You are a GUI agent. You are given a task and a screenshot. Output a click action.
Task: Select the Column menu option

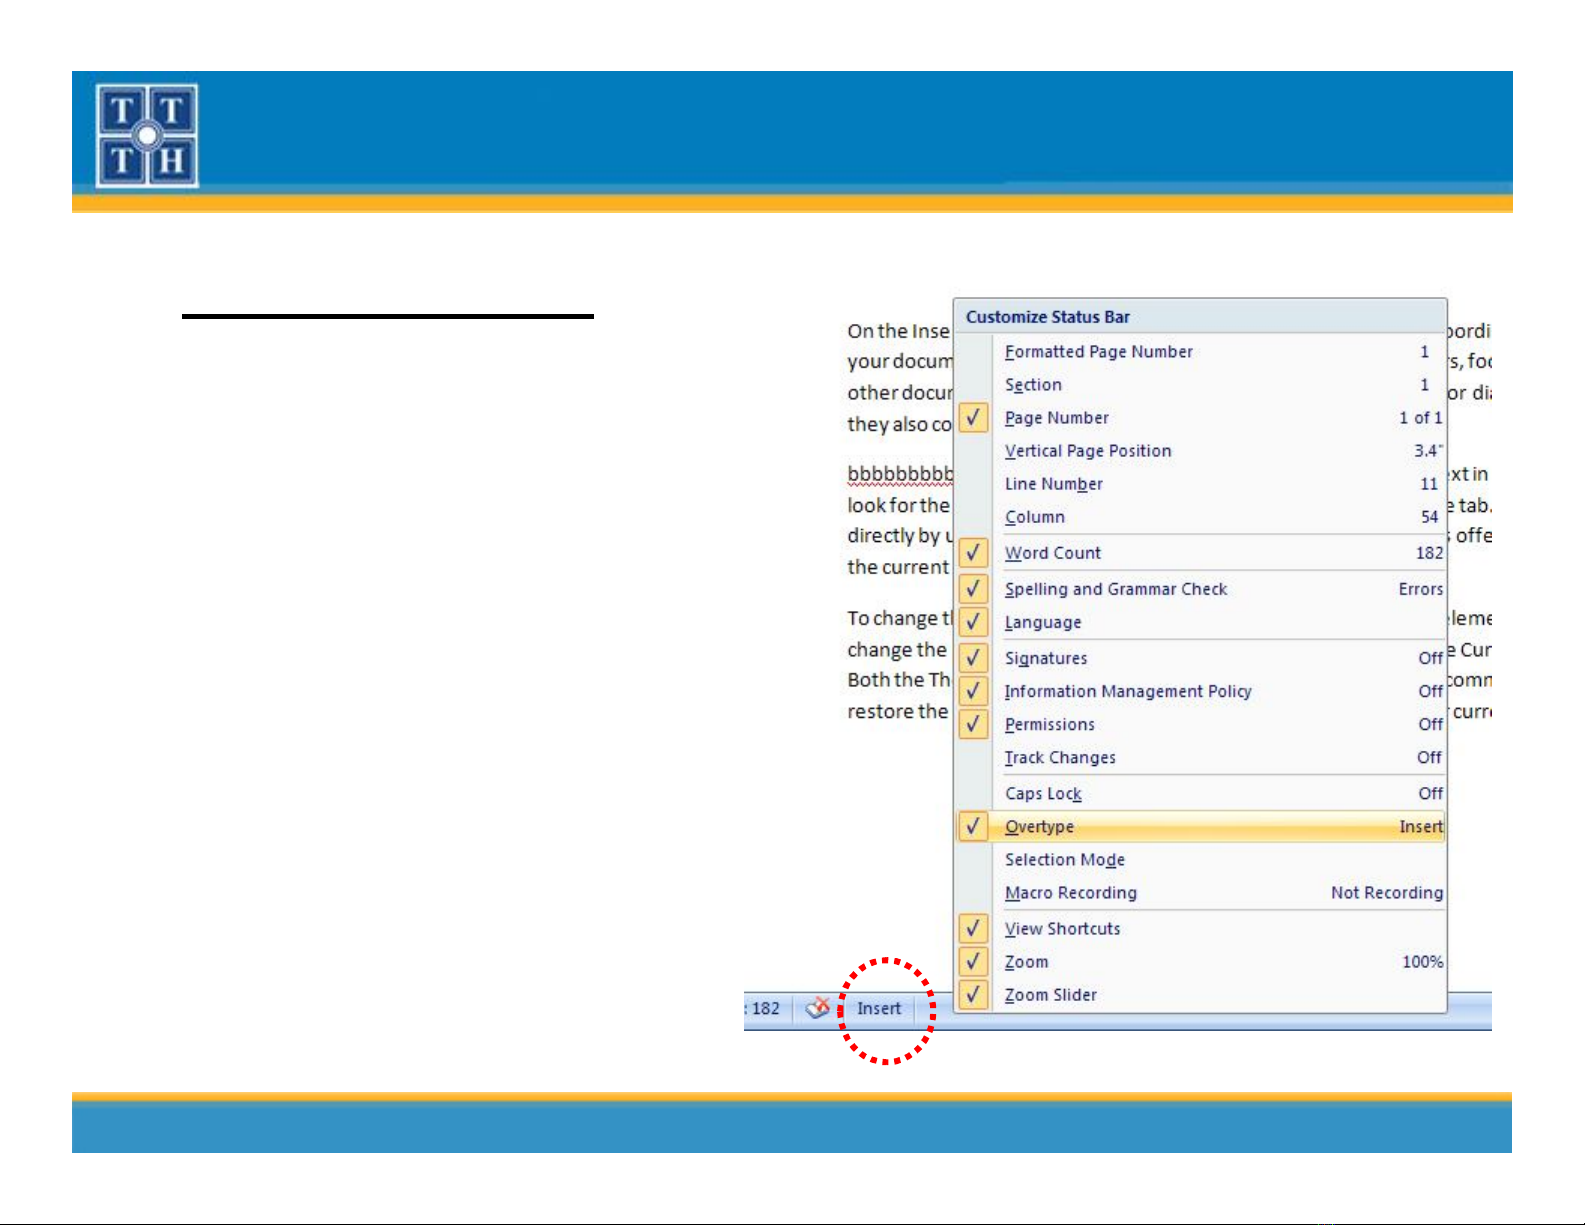point(1034,517)
